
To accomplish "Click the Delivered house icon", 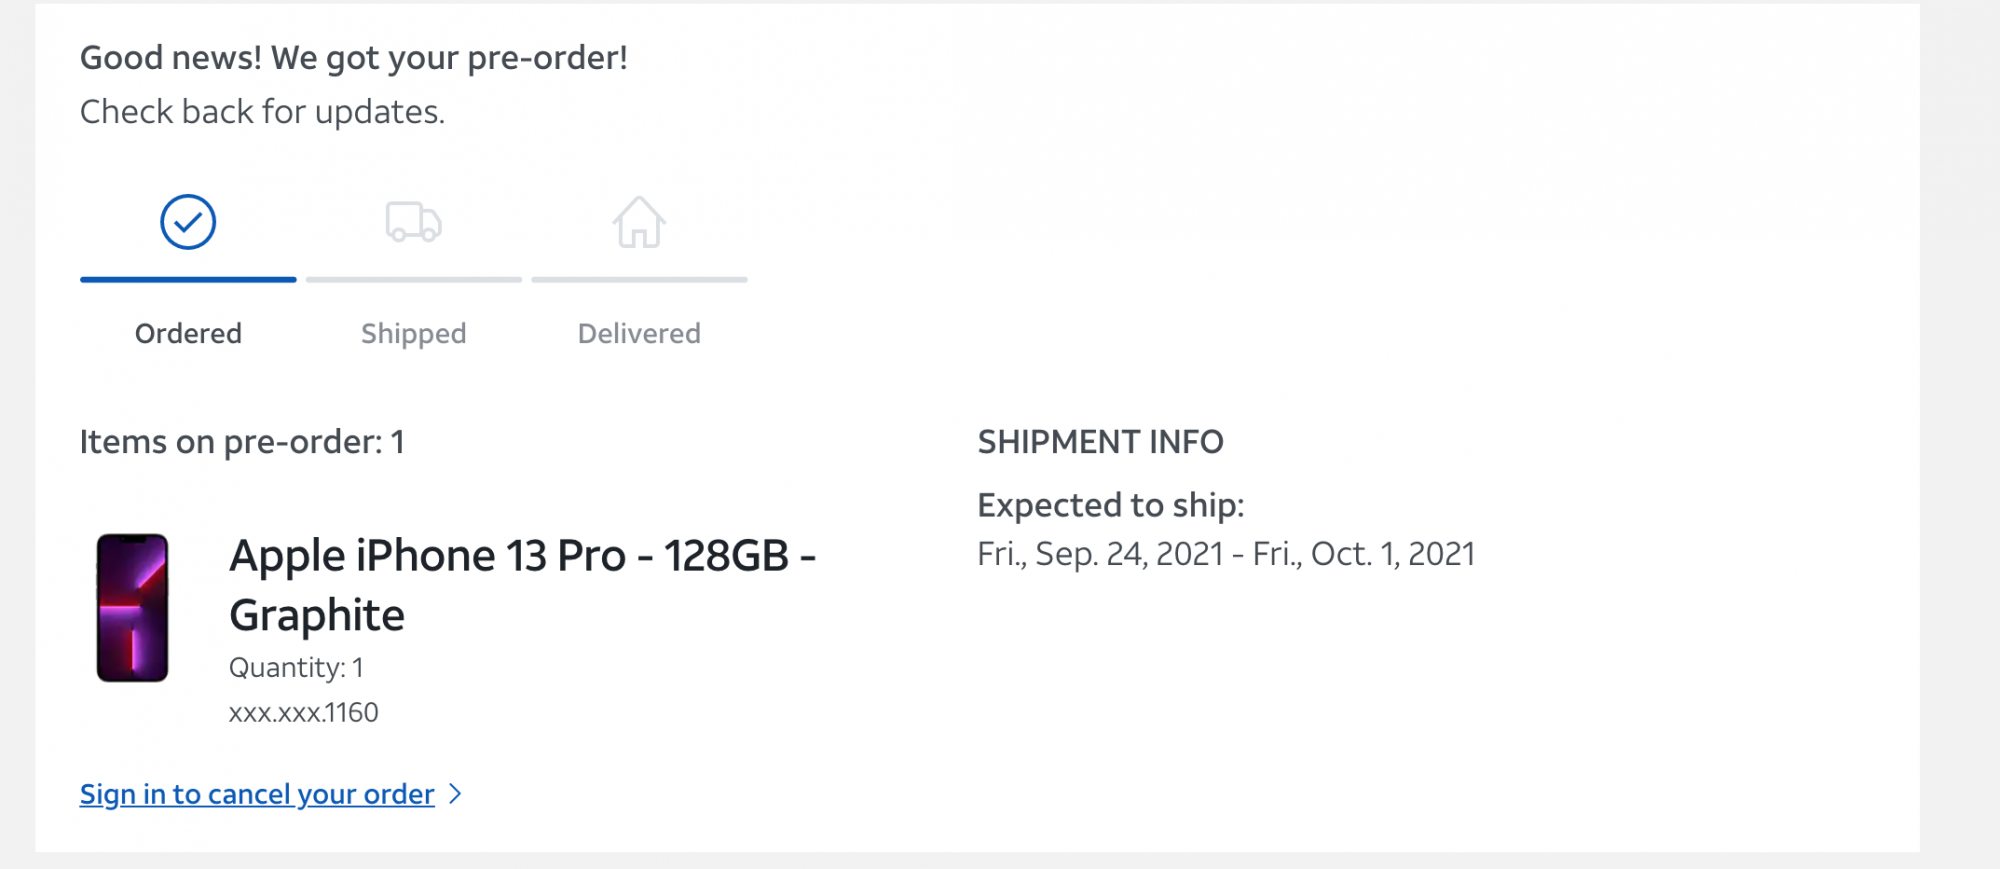I will click(639, 222).
